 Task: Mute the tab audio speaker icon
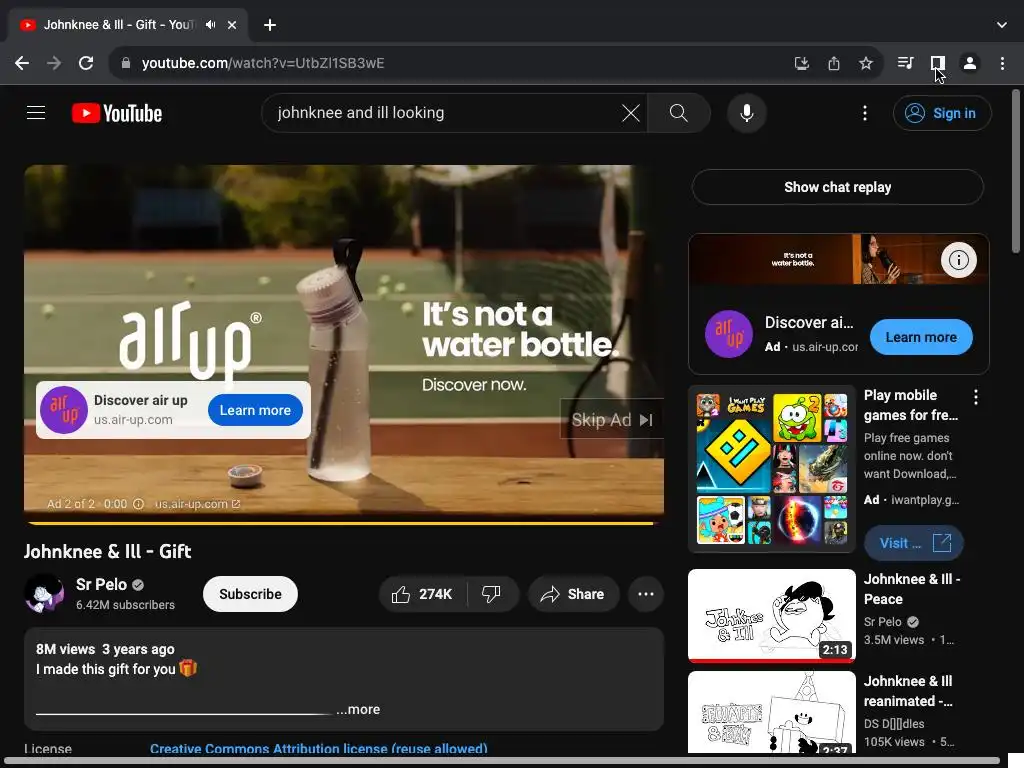click(210, 25)
